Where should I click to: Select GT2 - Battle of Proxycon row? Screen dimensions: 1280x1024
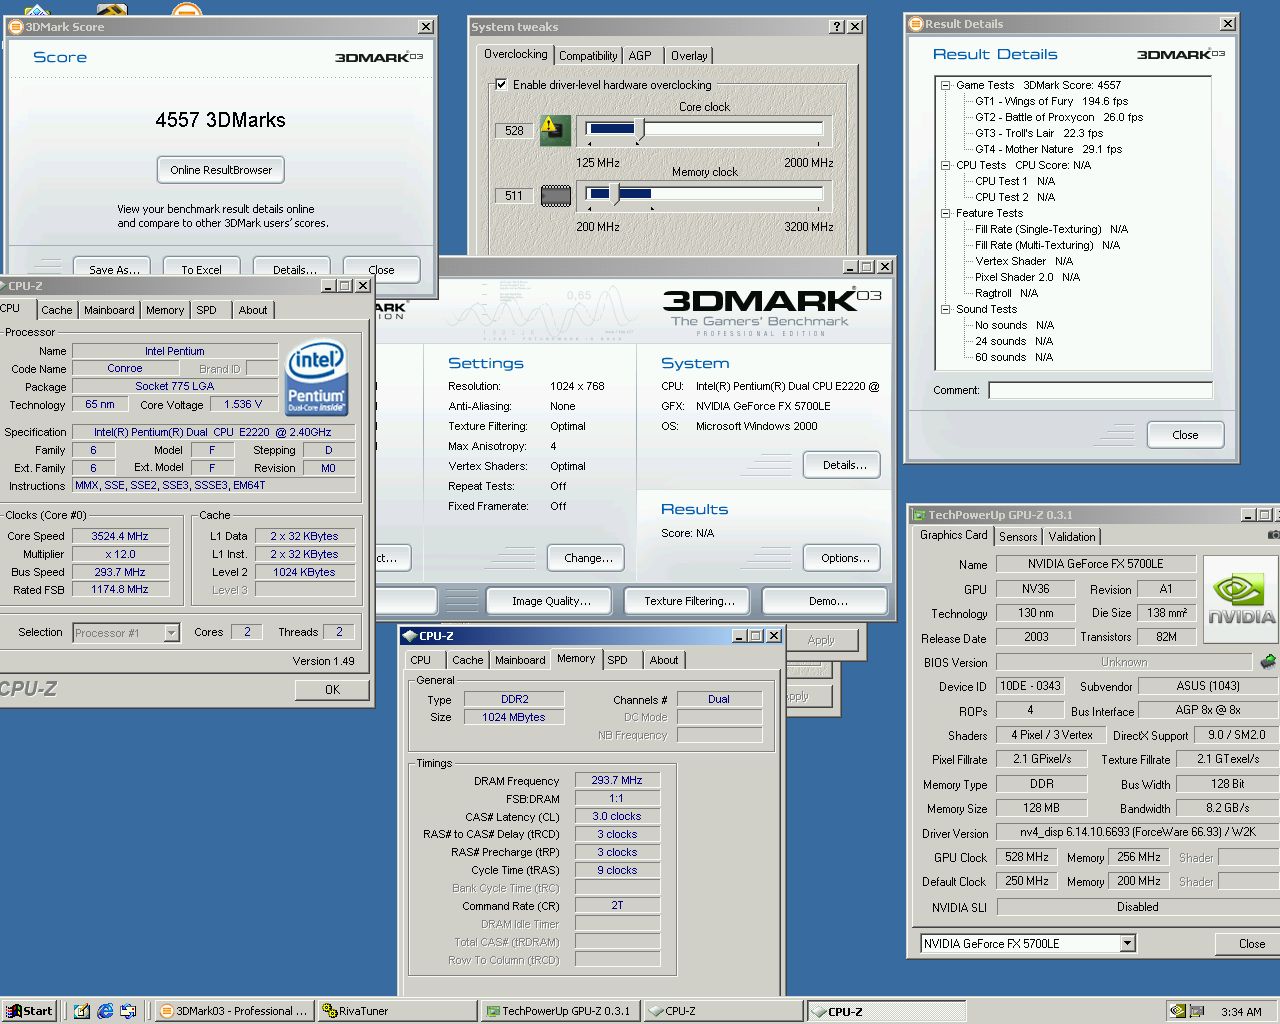pos(1059,117)
